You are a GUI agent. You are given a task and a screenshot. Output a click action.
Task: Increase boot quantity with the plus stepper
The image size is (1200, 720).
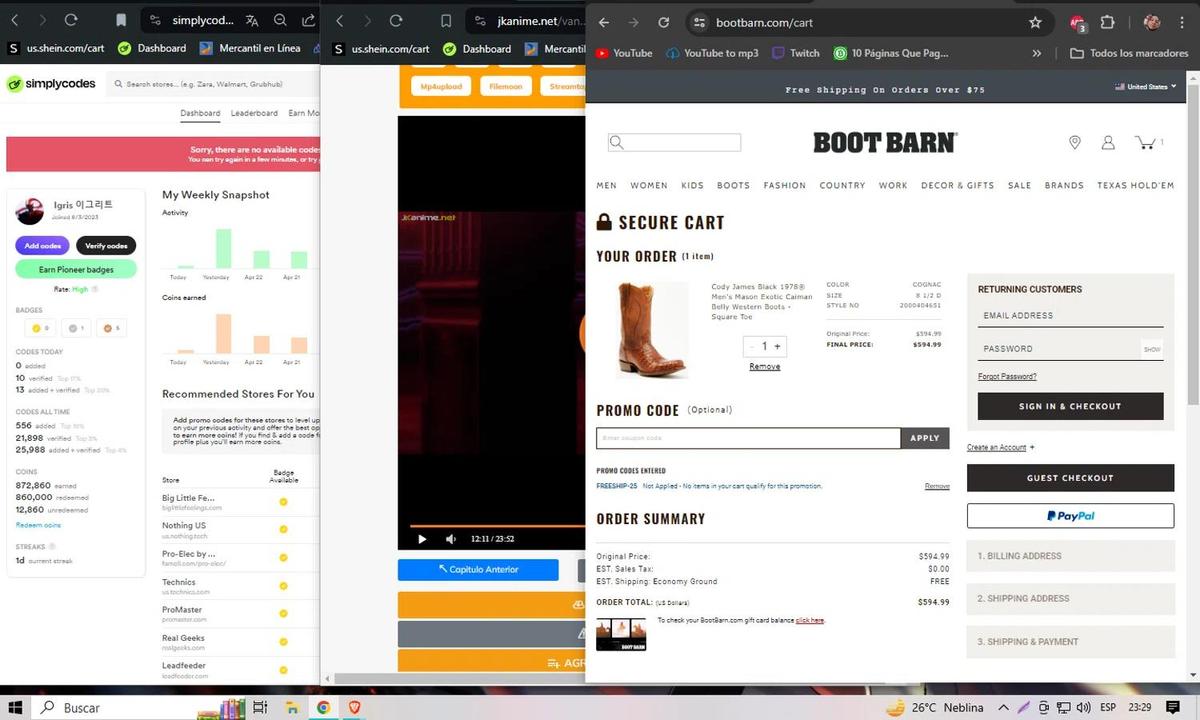777,346
